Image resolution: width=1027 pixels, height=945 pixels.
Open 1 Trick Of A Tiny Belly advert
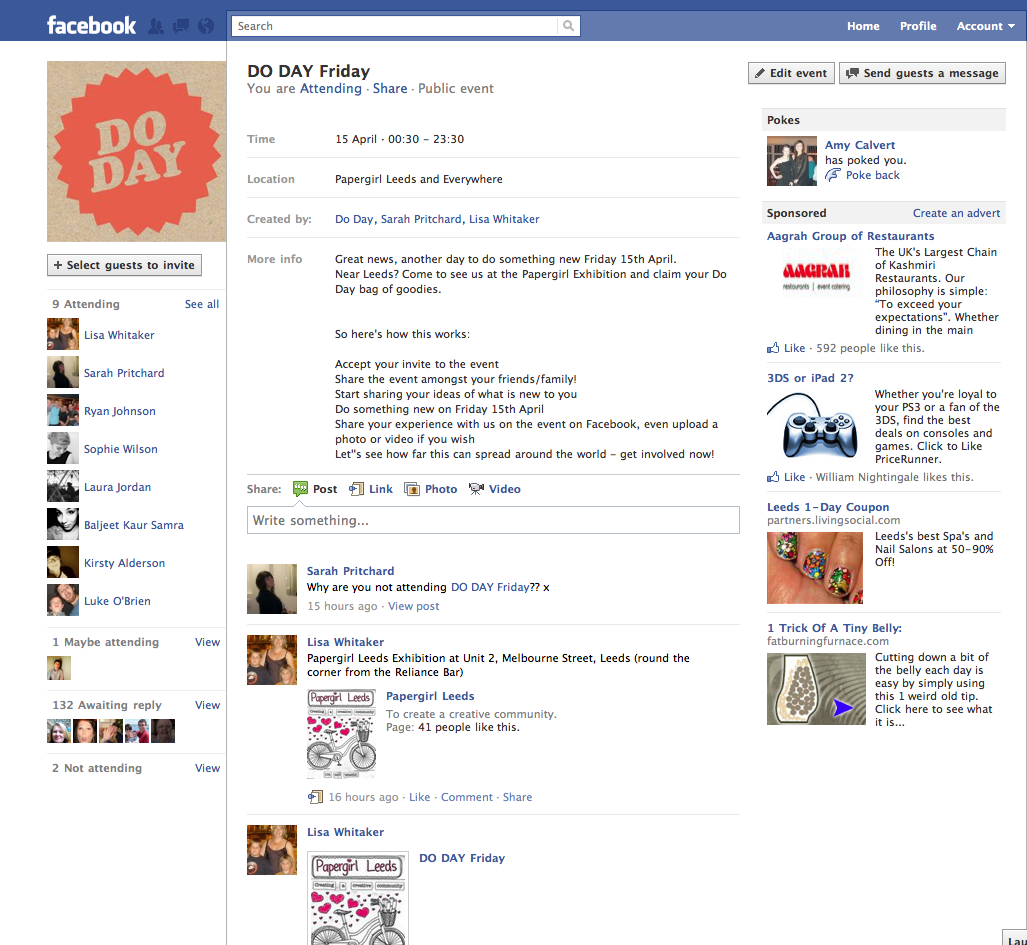(x=834, y=627)
